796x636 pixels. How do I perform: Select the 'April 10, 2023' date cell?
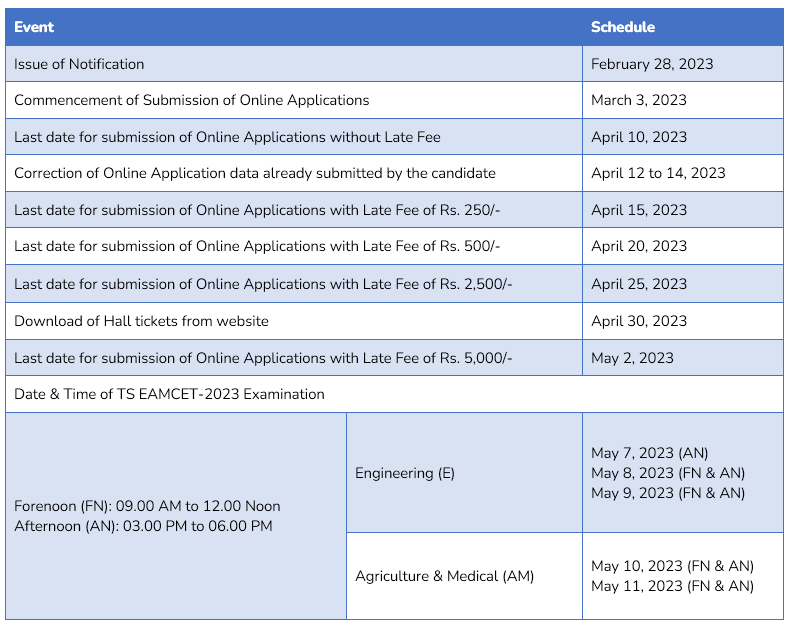pyautogui.click(x=683, y=137)
